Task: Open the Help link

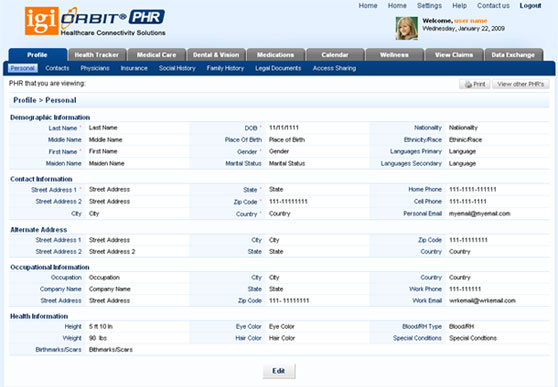Action: 459,6
